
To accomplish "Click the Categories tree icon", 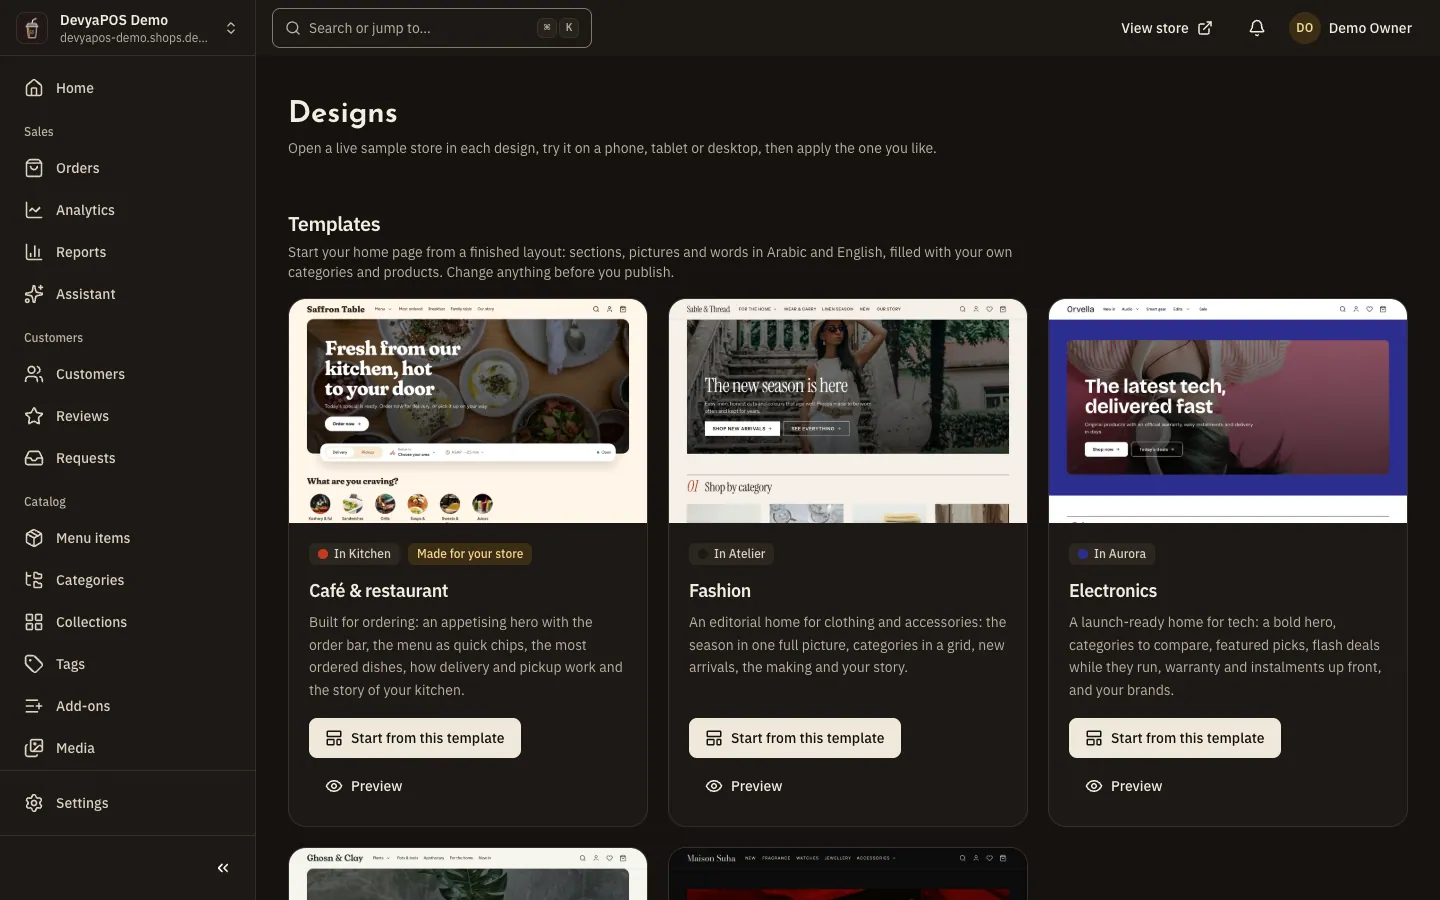I will pos(34,580).
